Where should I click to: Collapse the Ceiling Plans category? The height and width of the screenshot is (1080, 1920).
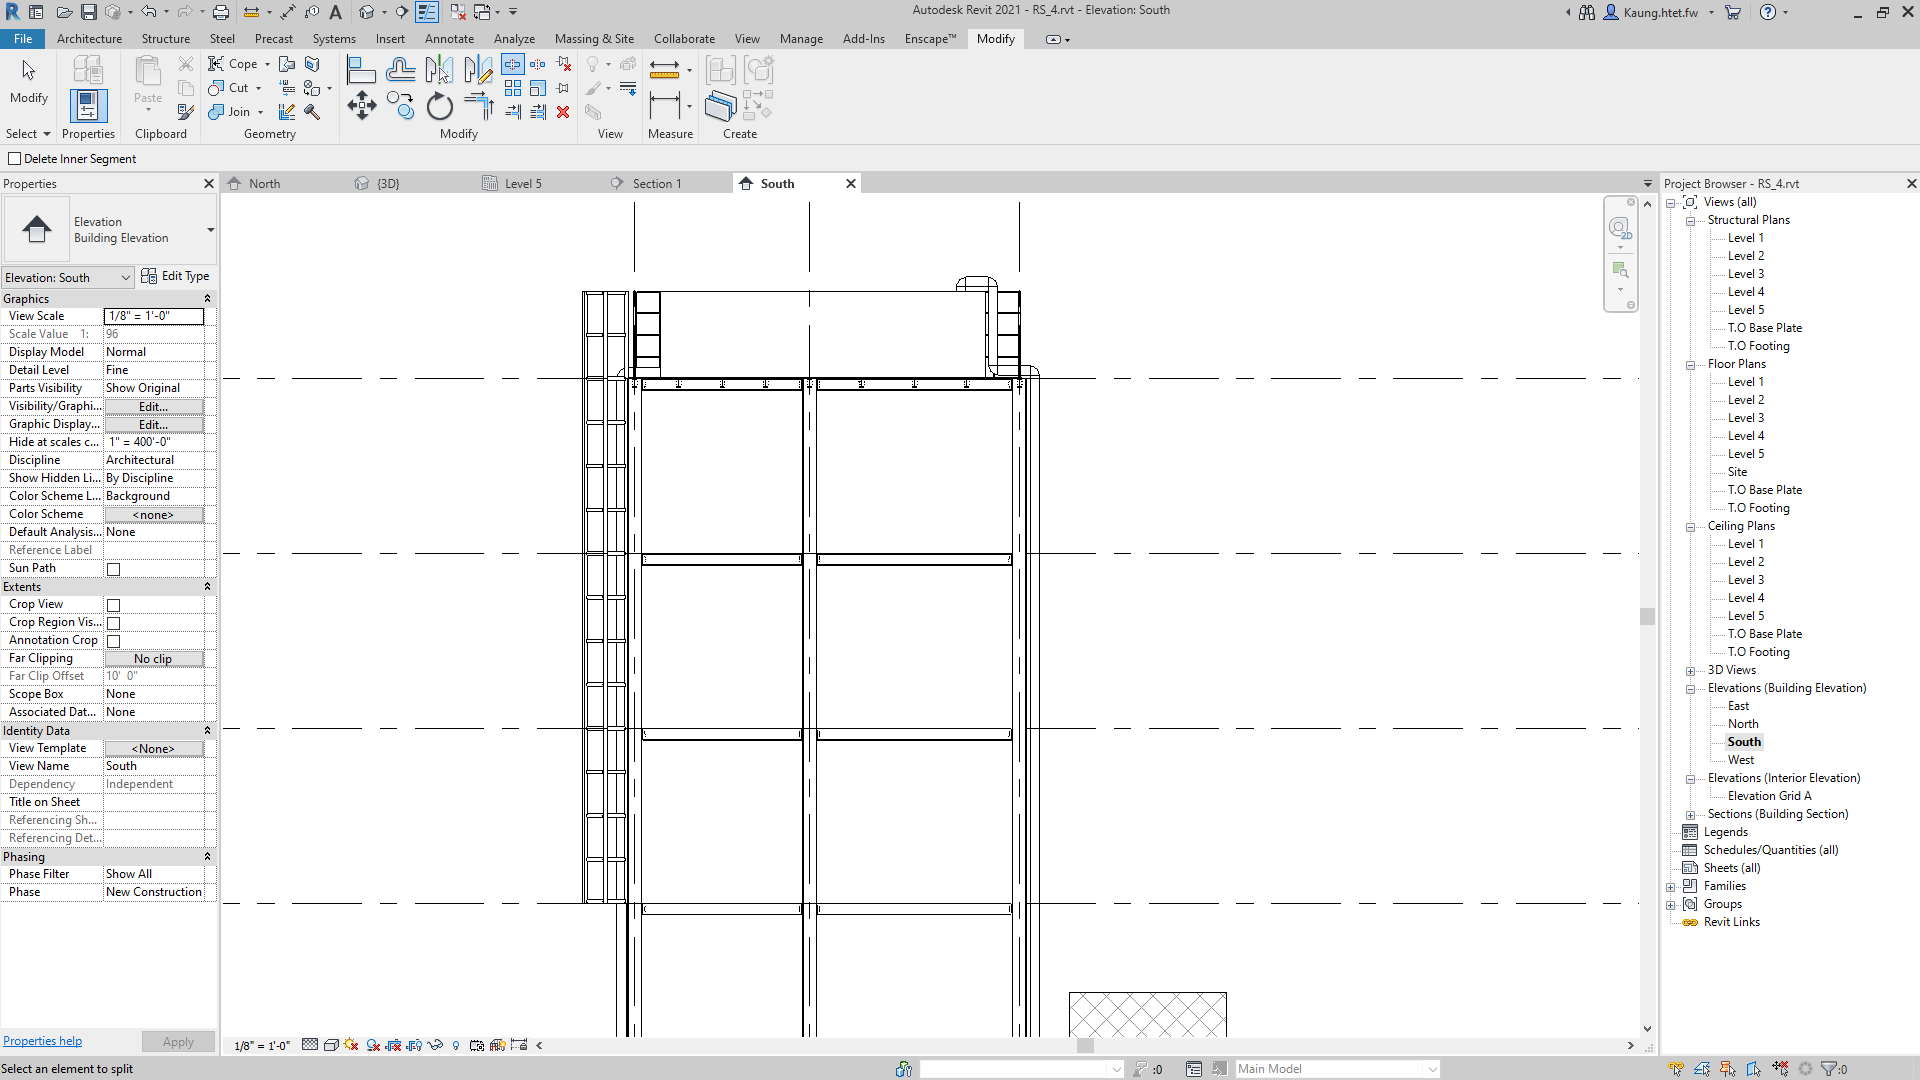click(x=1689, y=527)
